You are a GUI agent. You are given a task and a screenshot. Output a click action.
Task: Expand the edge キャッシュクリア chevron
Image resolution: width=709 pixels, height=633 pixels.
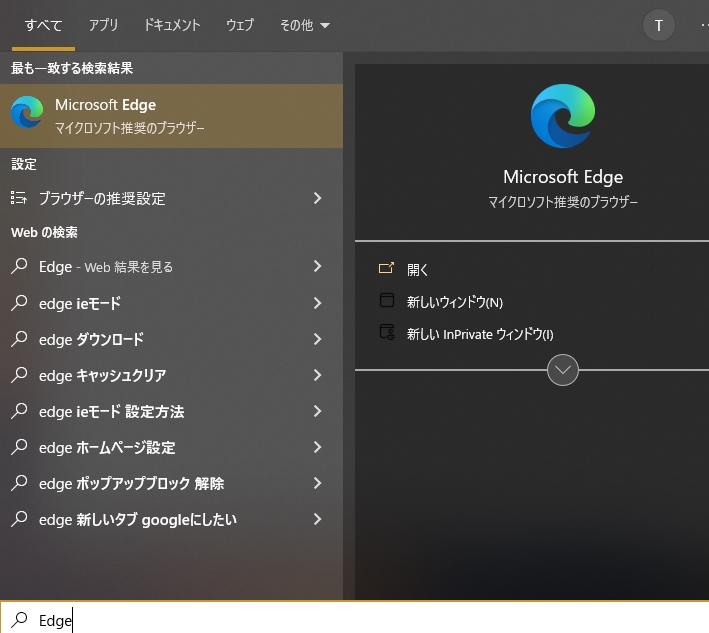(317, 375)
